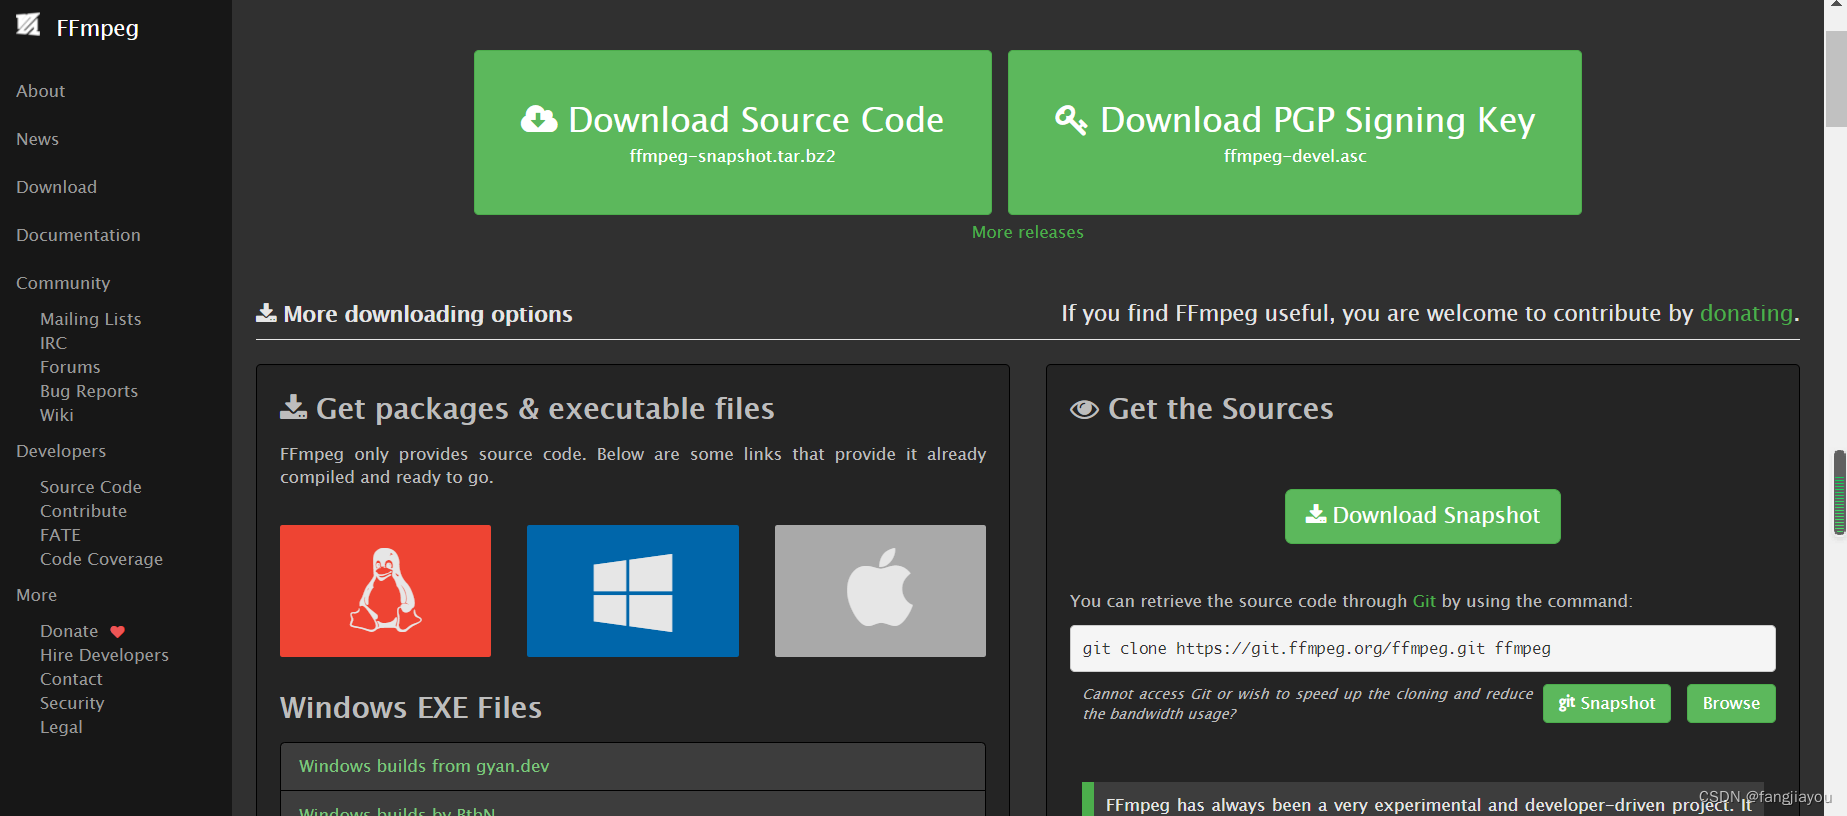Screen dimensions: 1847x816
Task: Open the Windows logo packages tile
Action: tap(633, 591)
